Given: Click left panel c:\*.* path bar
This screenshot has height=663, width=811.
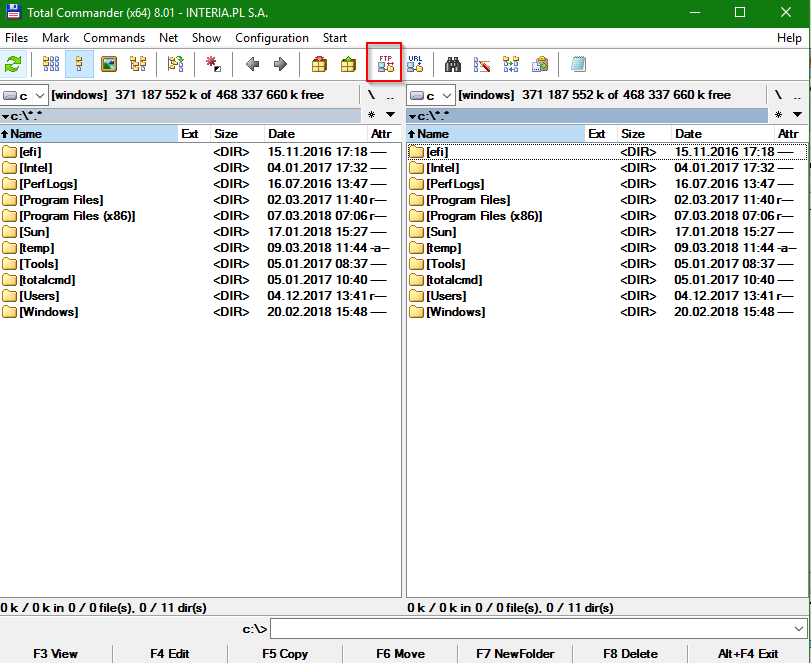Looking at the screenshot, I should point(181,115).
